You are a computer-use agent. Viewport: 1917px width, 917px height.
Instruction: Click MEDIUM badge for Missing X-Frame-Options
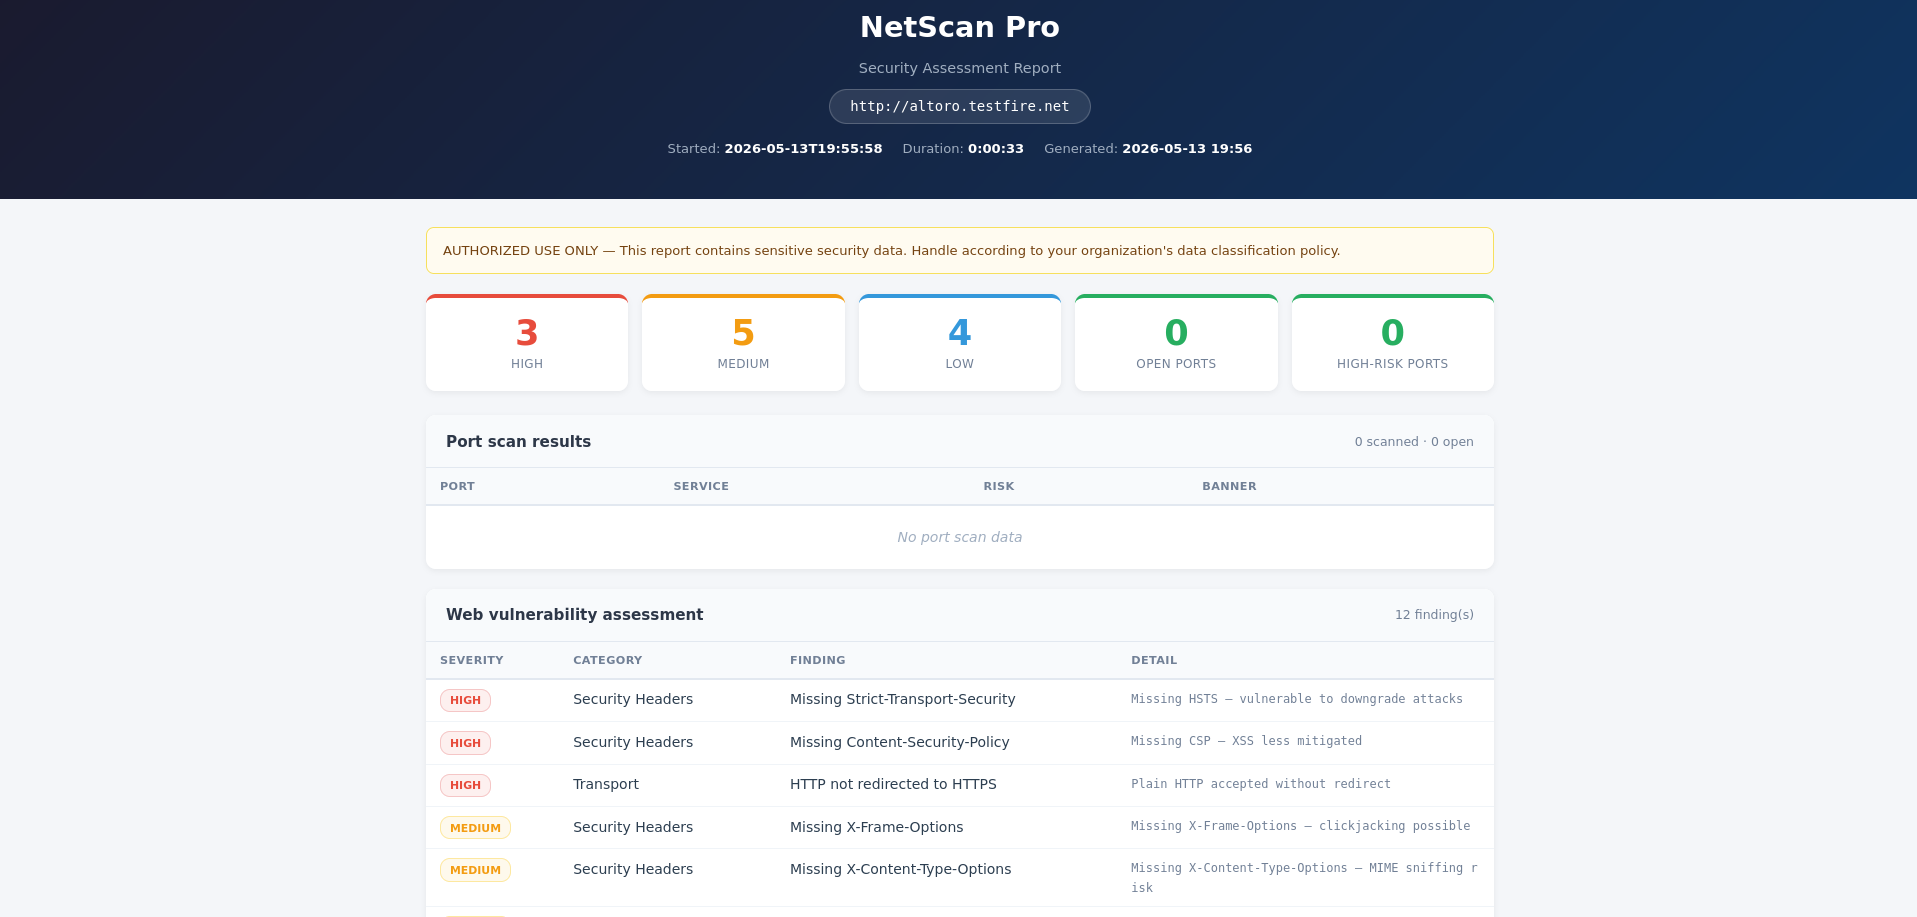point(475,828)
